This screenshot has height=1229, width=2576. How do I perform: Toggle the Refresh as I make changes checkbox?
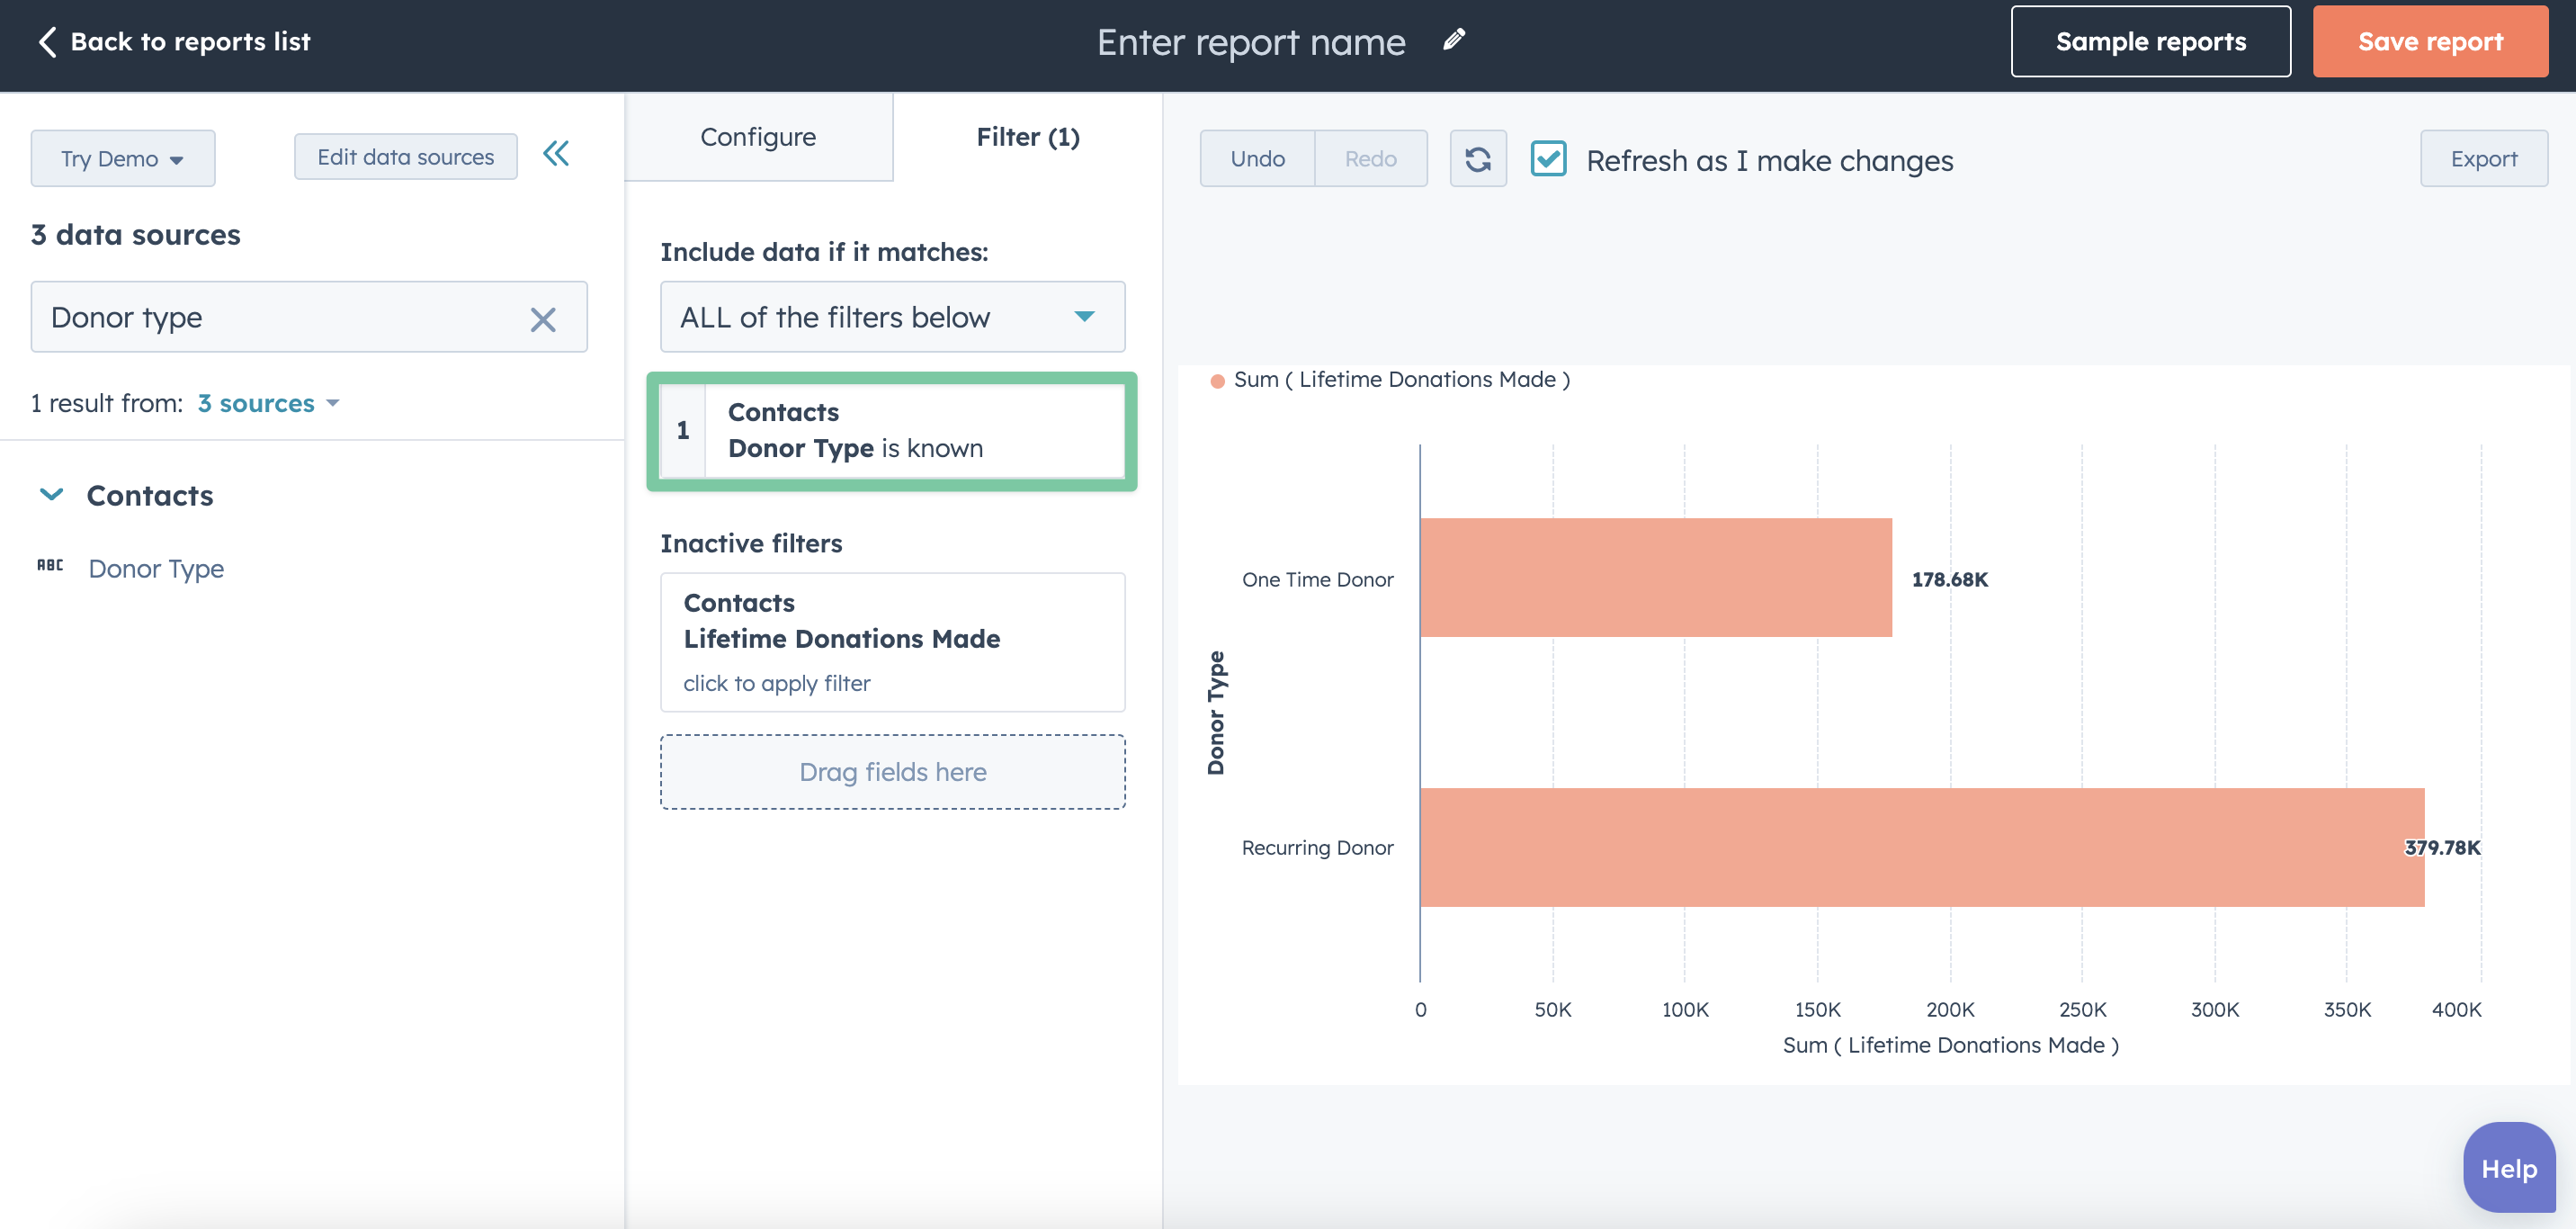(x=1546, y=157)
